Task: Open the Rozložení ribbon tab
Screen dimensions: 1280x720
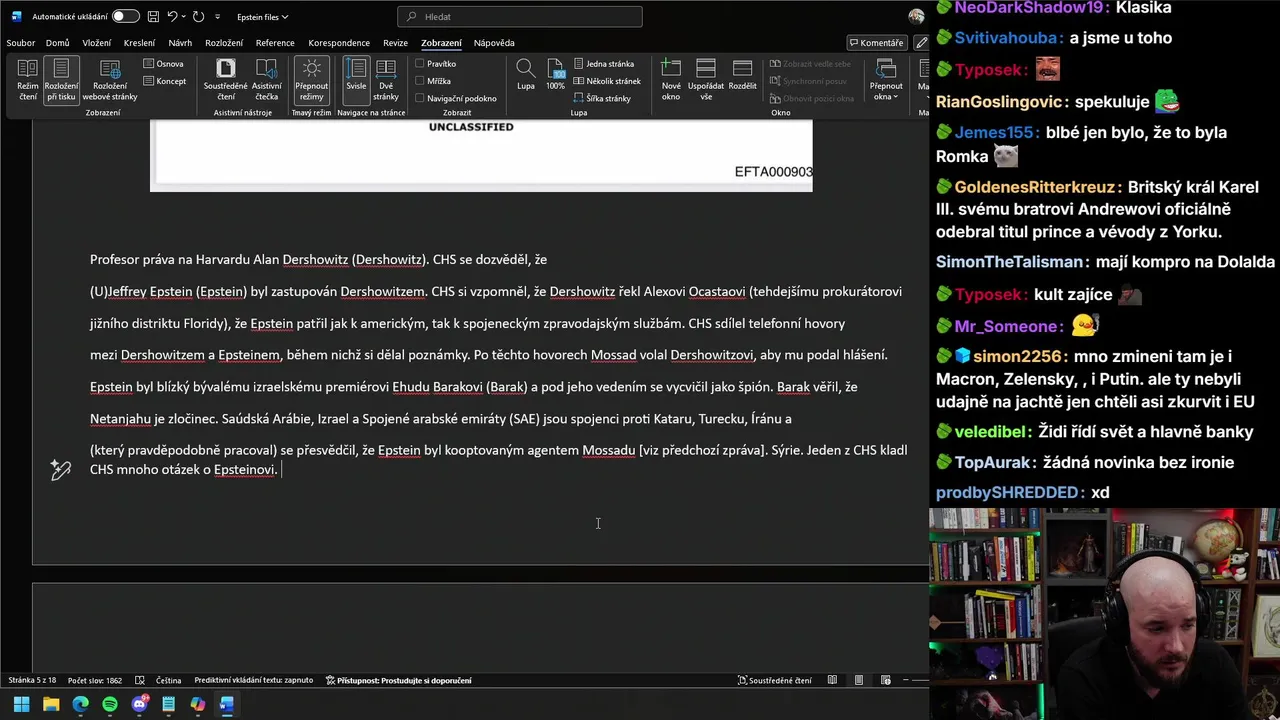Action: tap(224, 43)
